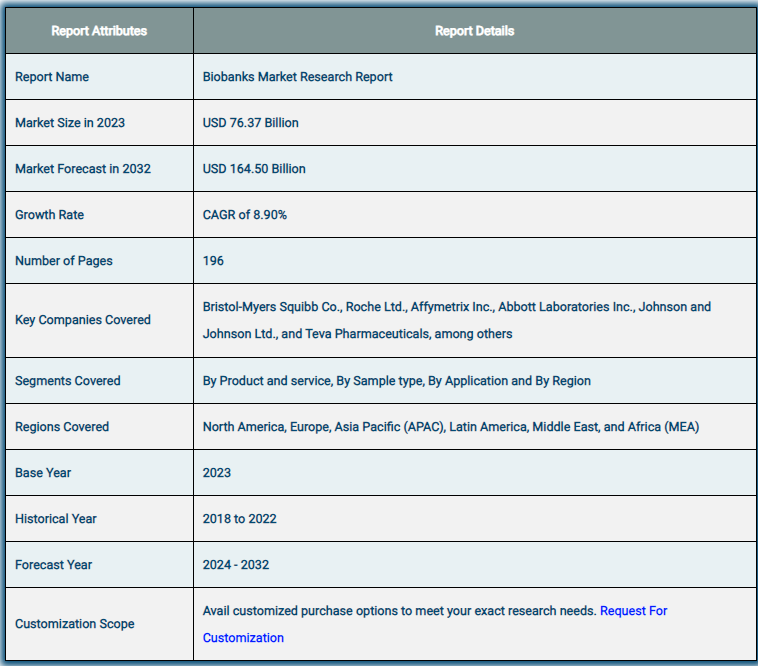Click the Customization Scope label
Screen dimensions: 758x666
click(74, 624)
